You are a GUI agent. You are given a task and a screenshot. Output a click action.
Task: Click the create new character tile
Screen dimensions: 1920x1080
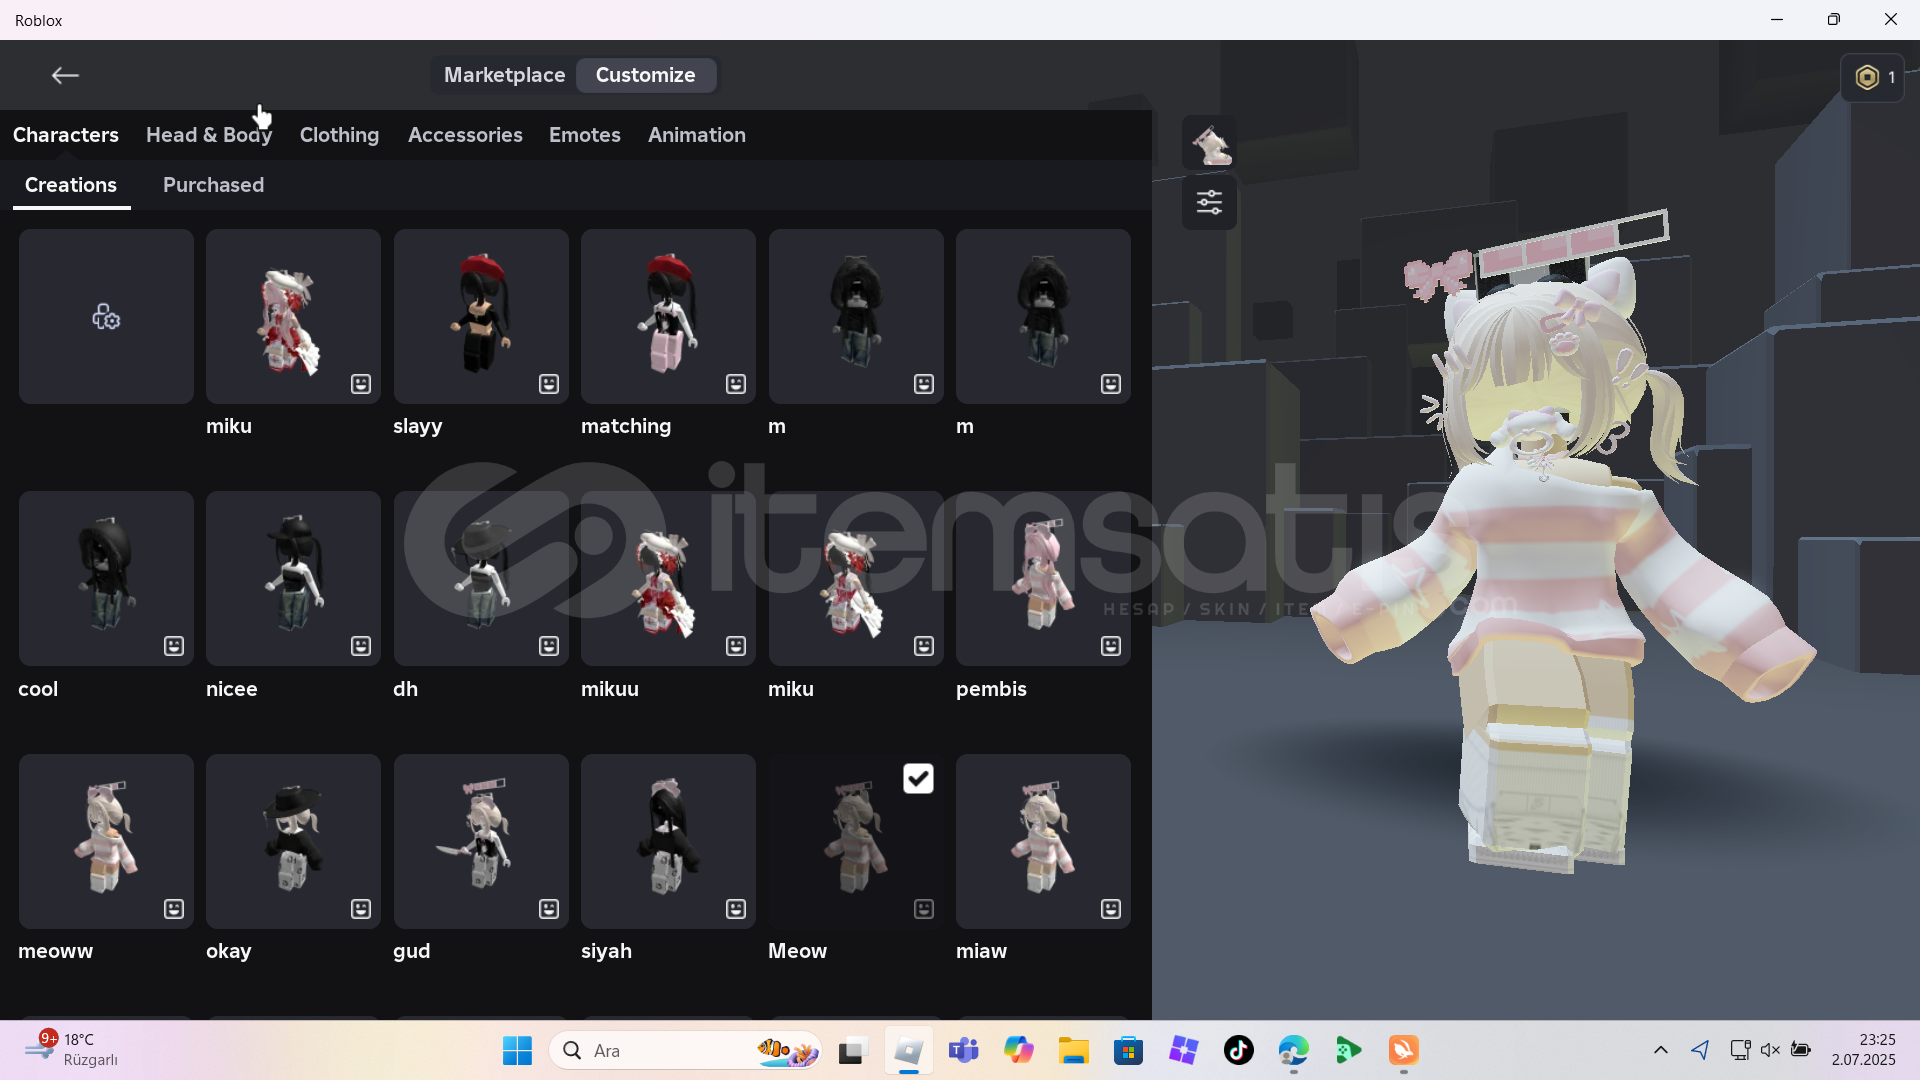pyautogui.click(x=106, y=317)
